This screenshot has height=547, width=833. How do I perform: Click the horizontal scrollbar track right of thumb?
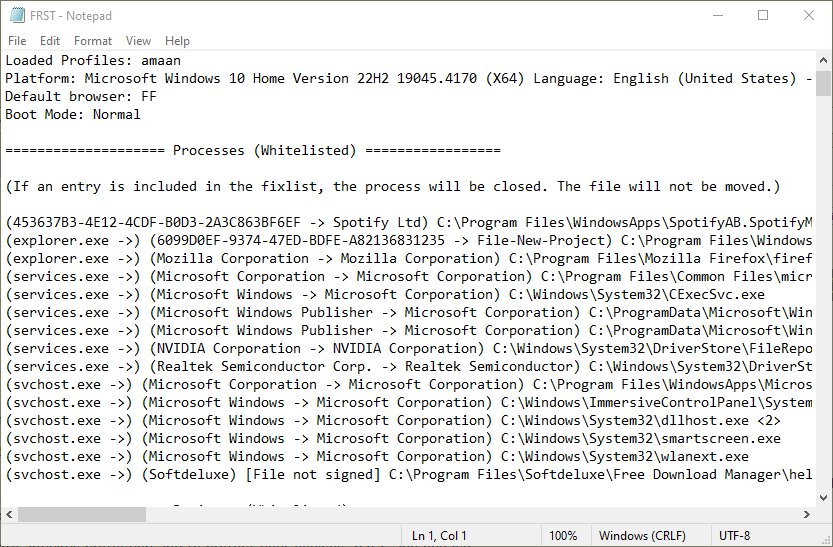(x=472, y=515)
